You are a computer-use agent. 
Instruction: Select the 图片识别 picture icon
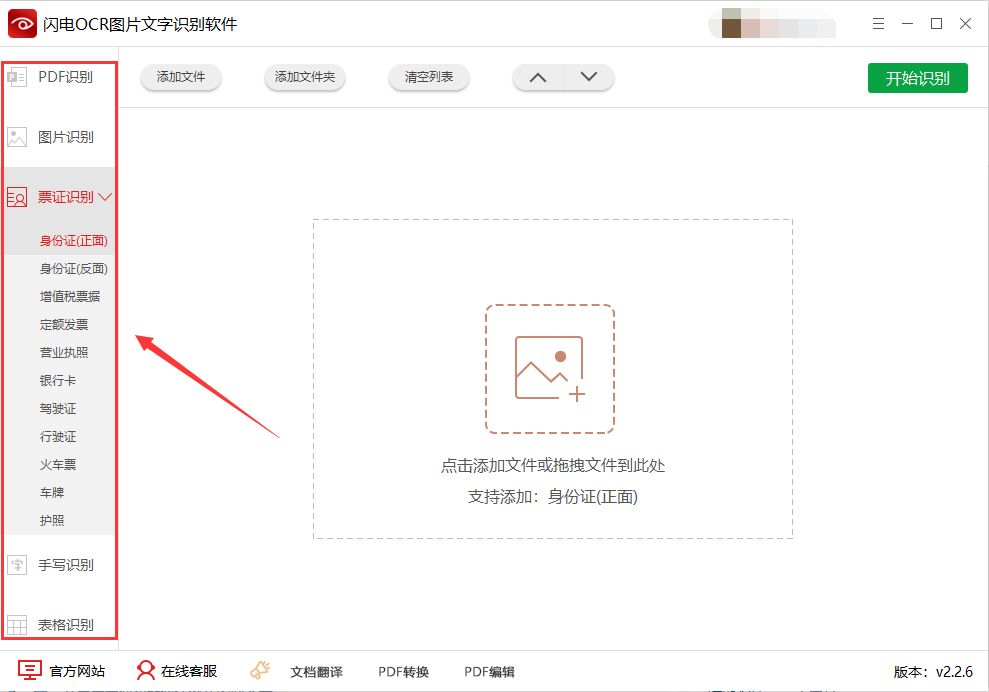pyautogui.click(x=17, y=137)
